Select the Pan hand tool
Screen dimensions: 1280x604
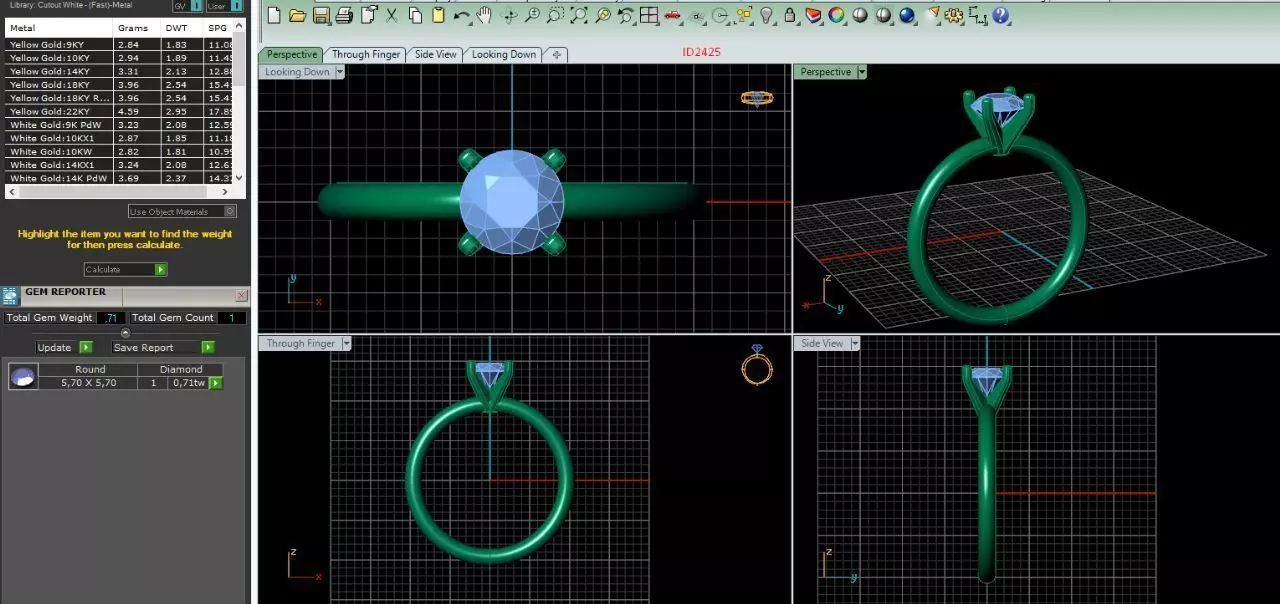(x=483, y=15)
